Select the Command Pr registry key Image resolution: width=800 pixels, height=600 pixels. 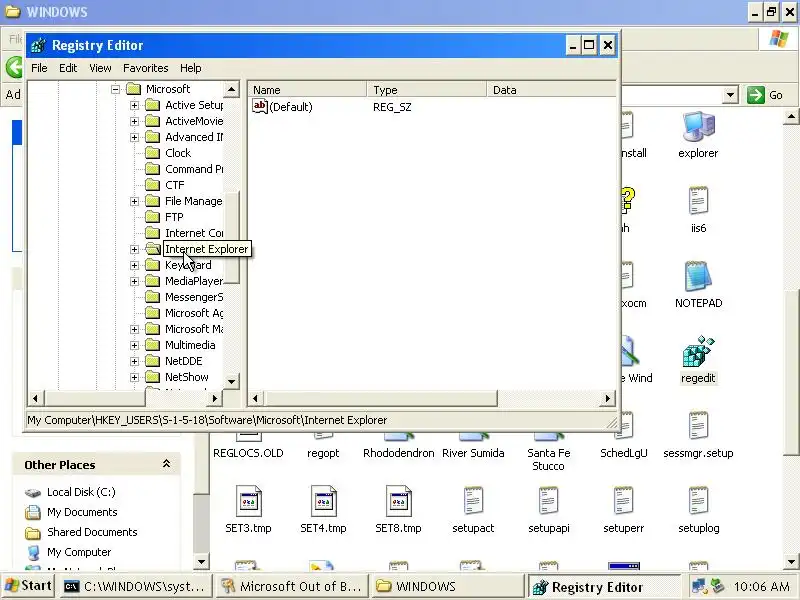194,169
